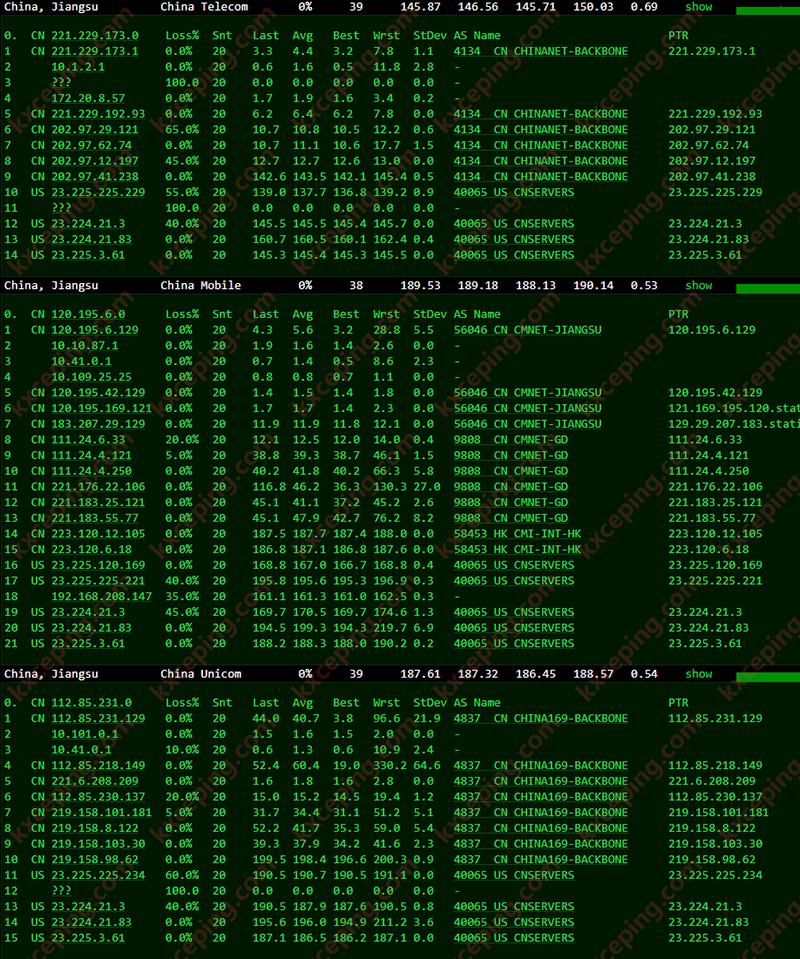Select the 0.69 deviation value
Image resolution: width=800 pixels, height=959 pixels.
tap(644, 7)
